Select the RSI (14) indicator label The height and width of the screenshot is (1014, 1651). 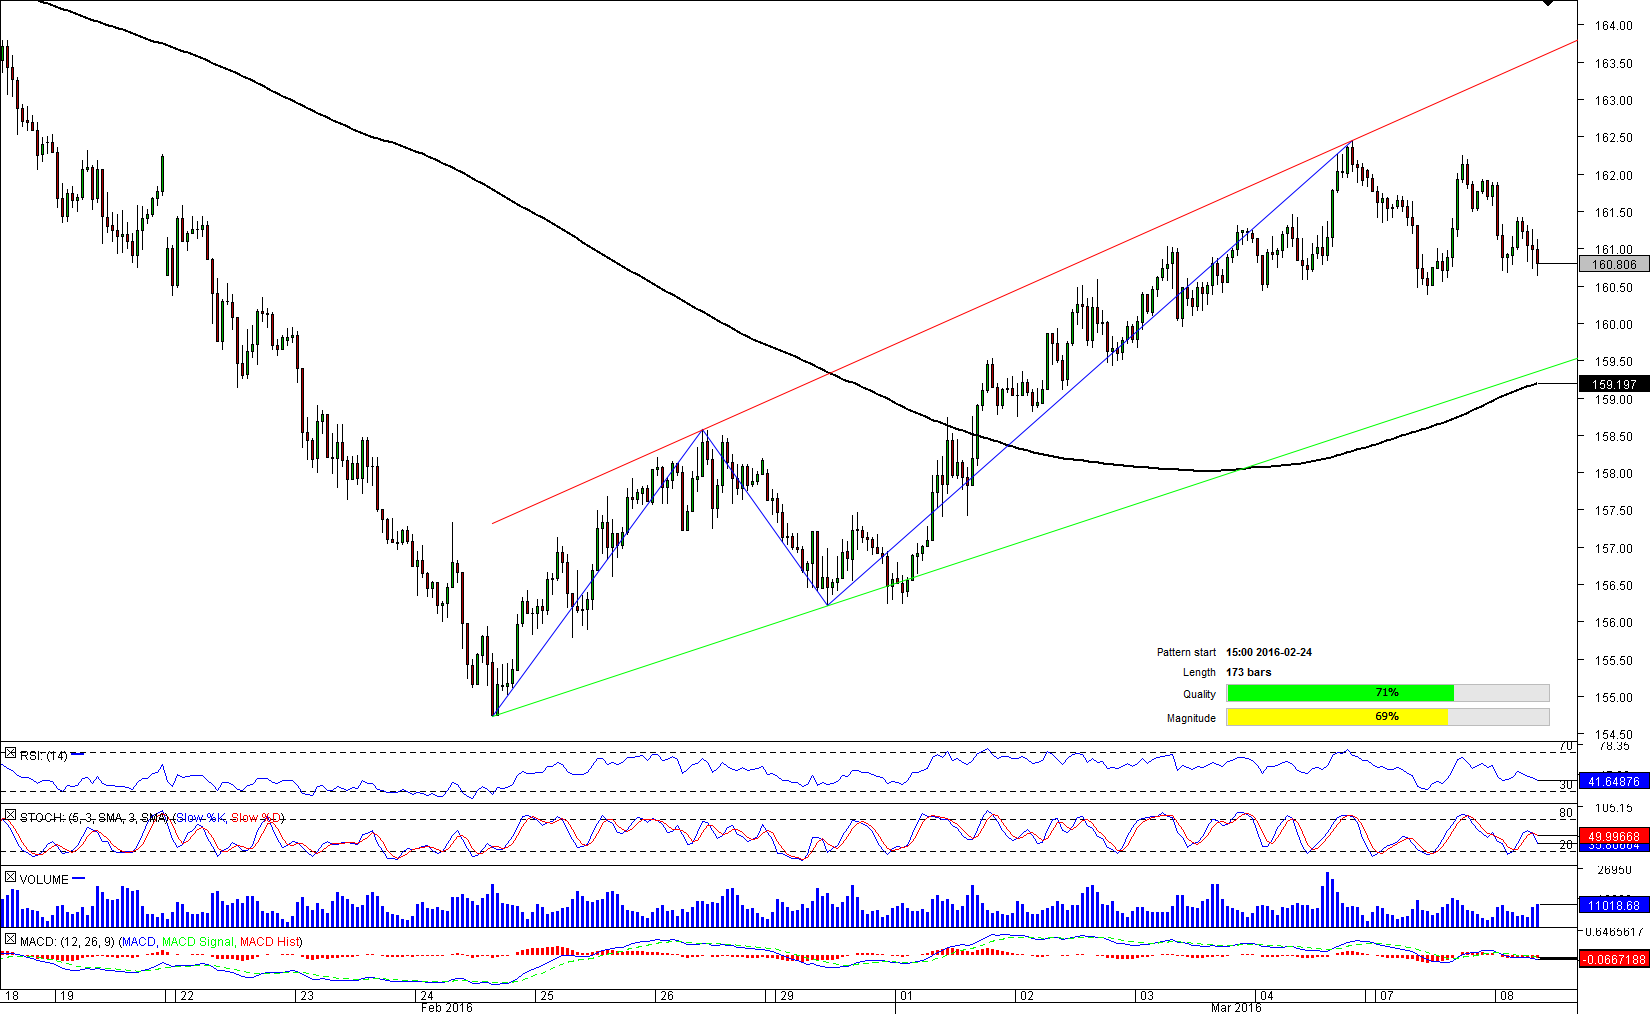pyautogui.click(x=44, y=756)
